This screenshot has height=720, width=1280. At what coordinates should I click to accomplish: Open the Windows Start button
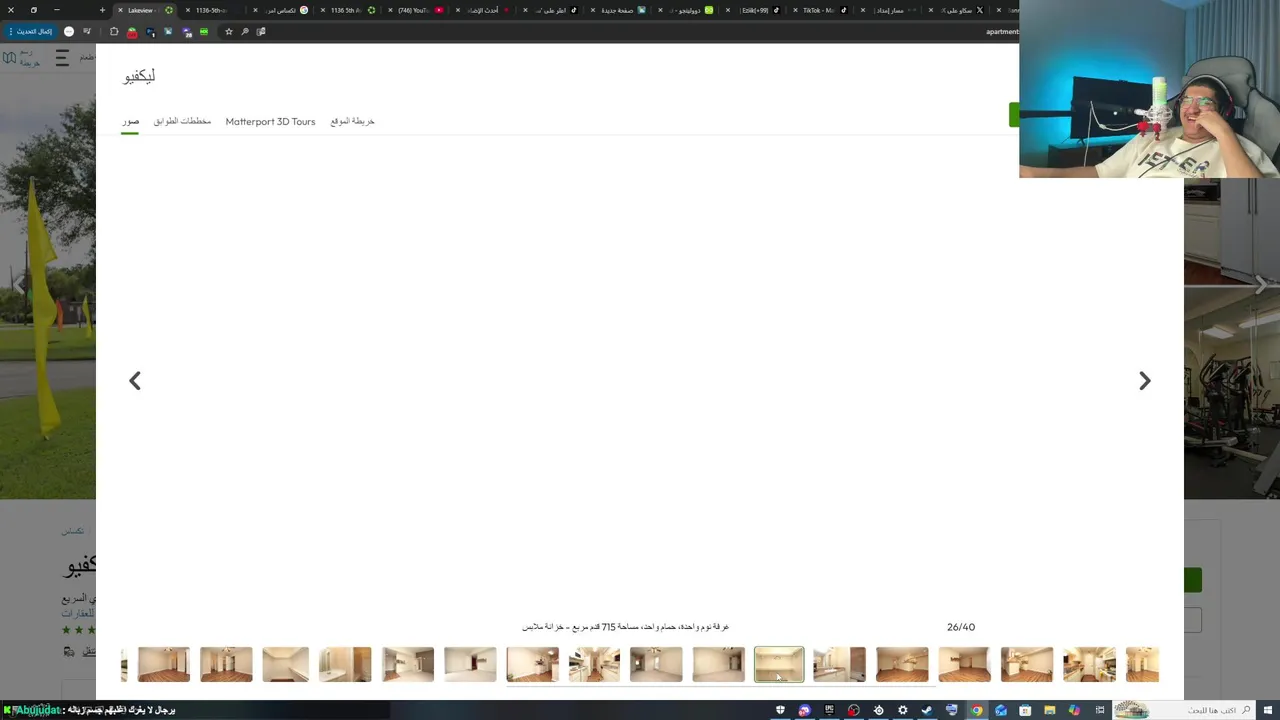coord(1268,710)
